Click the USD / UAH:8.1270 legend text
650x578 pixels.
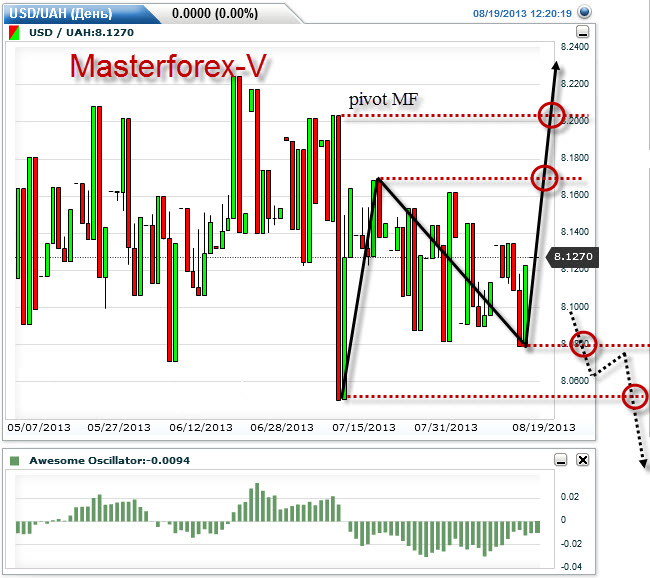[82, 32]
